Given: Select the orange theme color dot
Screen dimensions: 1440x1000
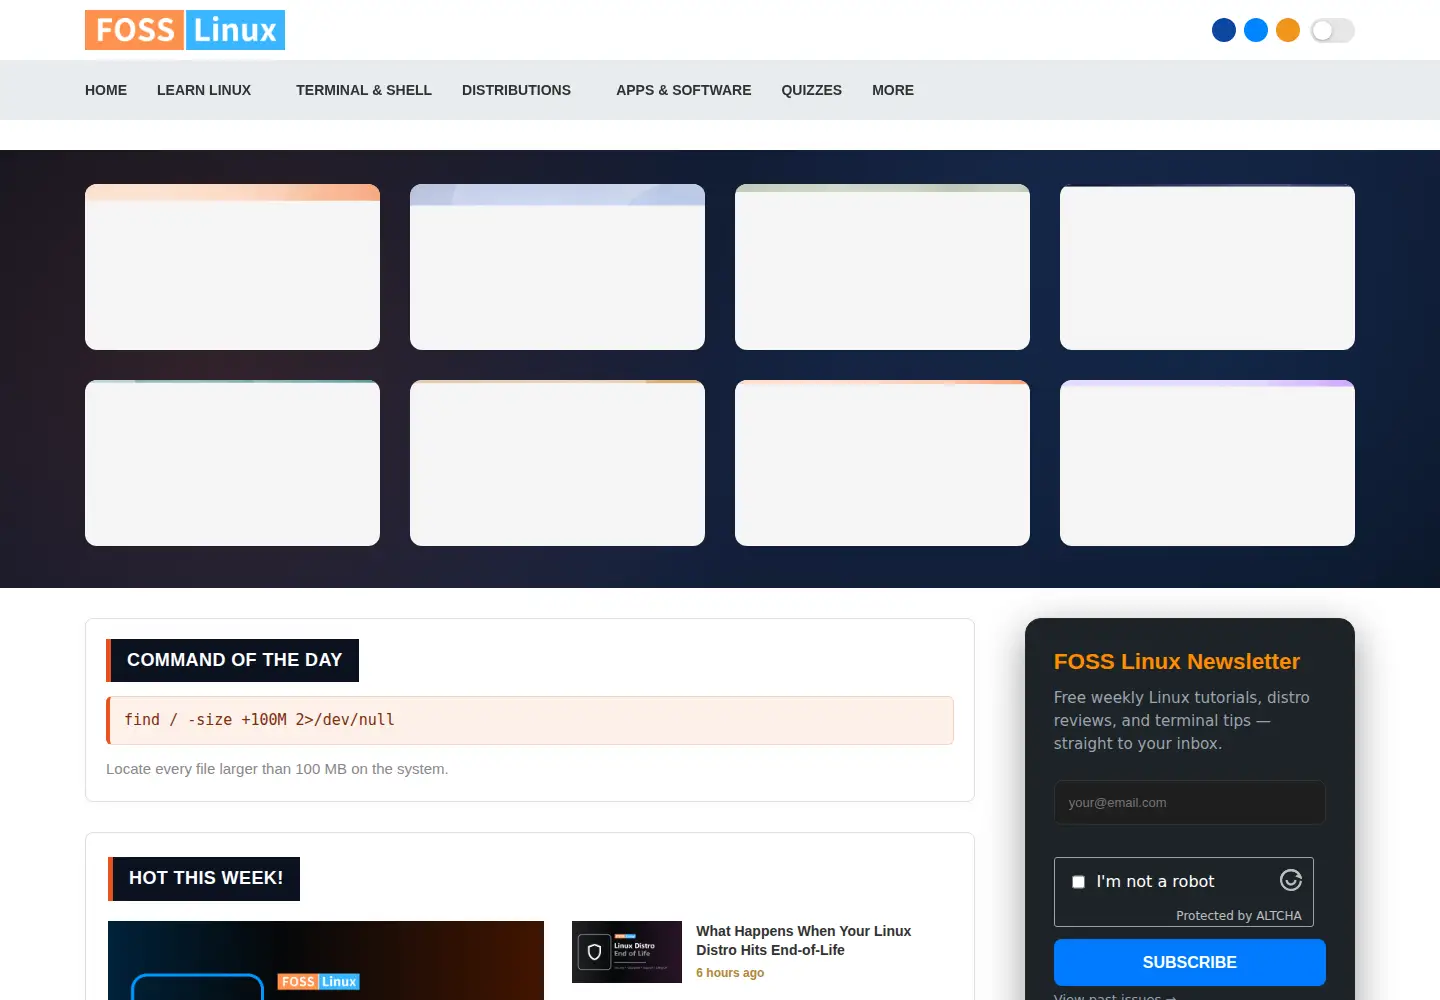Looking at the screenshot, I should coord(1288,30).
